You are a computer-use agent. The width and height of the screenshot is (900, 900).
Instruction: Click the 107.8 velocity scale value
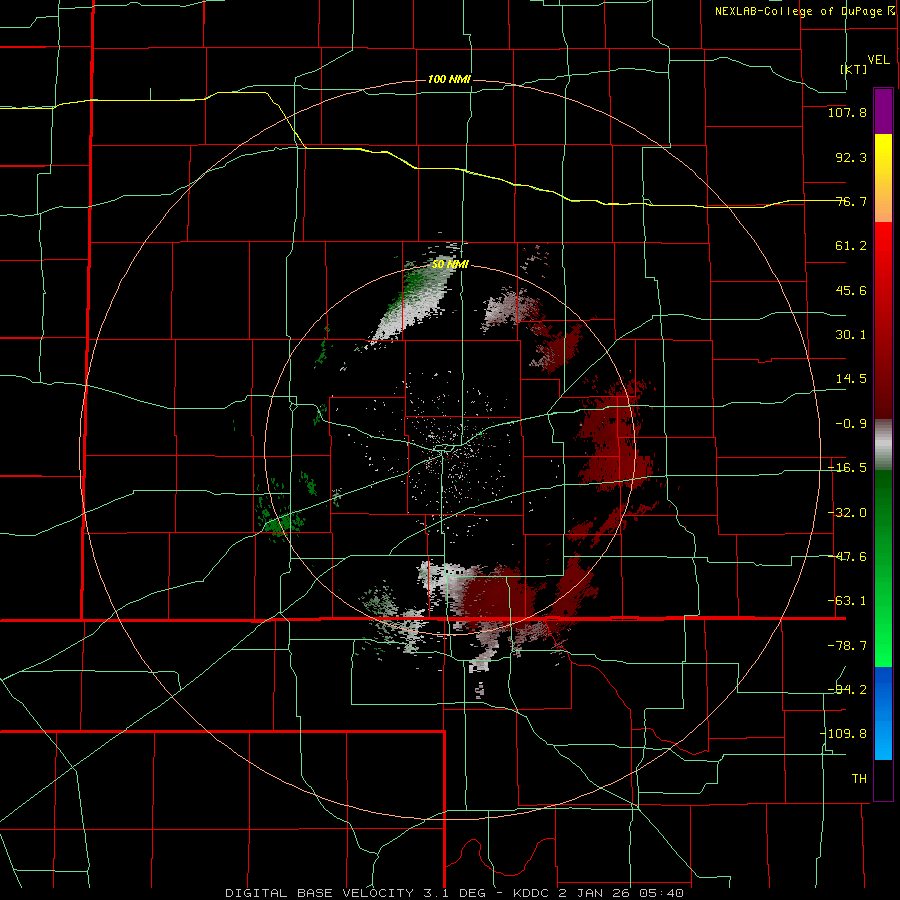tap(847, 112)
